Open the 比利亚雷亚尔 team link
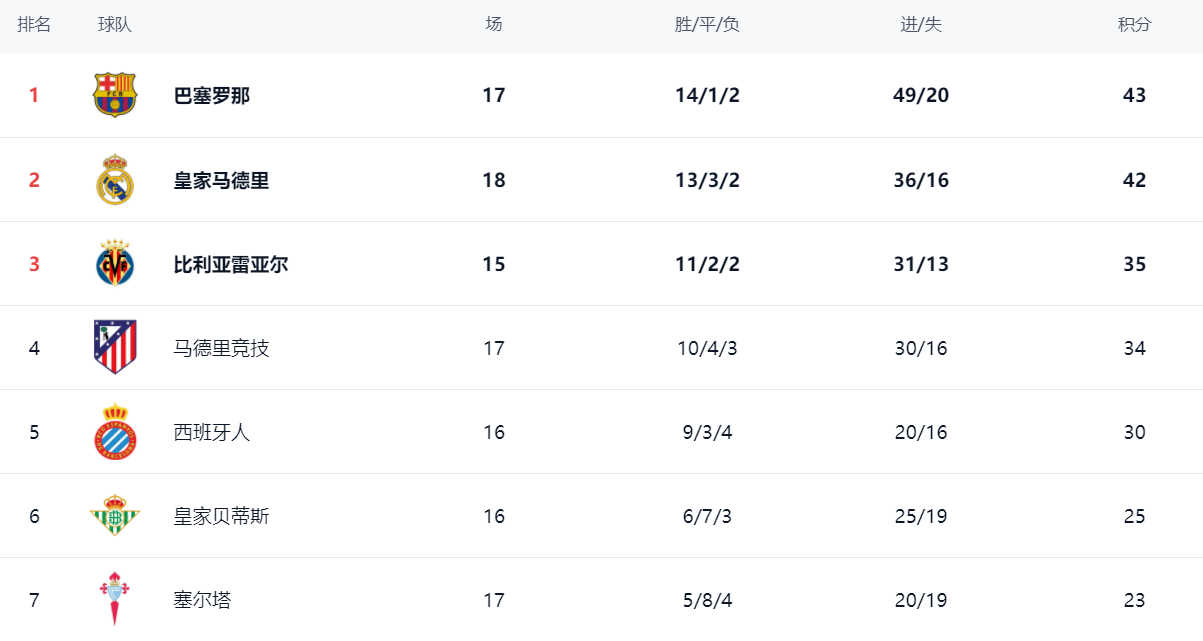 231,265
